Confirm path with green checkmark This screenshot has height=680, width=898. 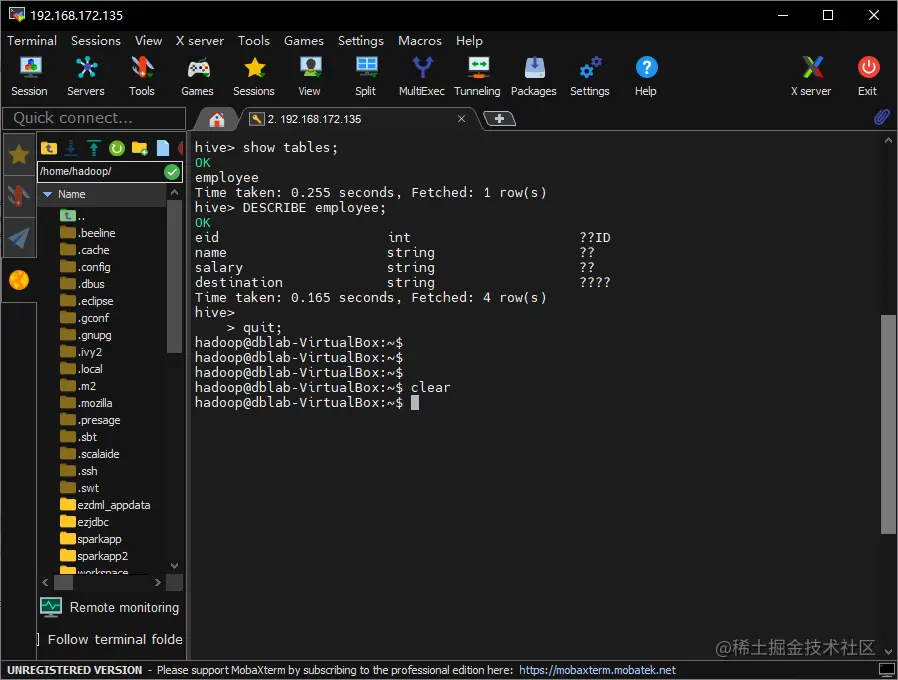[x=172, y=171]
